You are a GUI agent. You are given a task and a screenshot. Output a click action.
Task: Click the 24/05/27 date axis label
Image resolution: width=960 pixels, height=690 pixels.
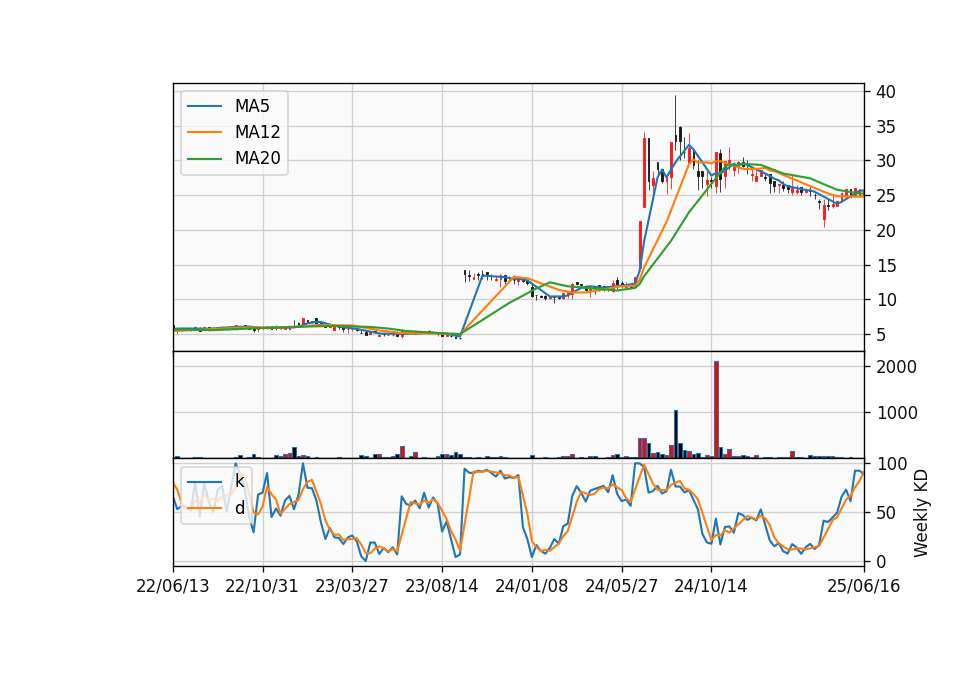[621, 586]
